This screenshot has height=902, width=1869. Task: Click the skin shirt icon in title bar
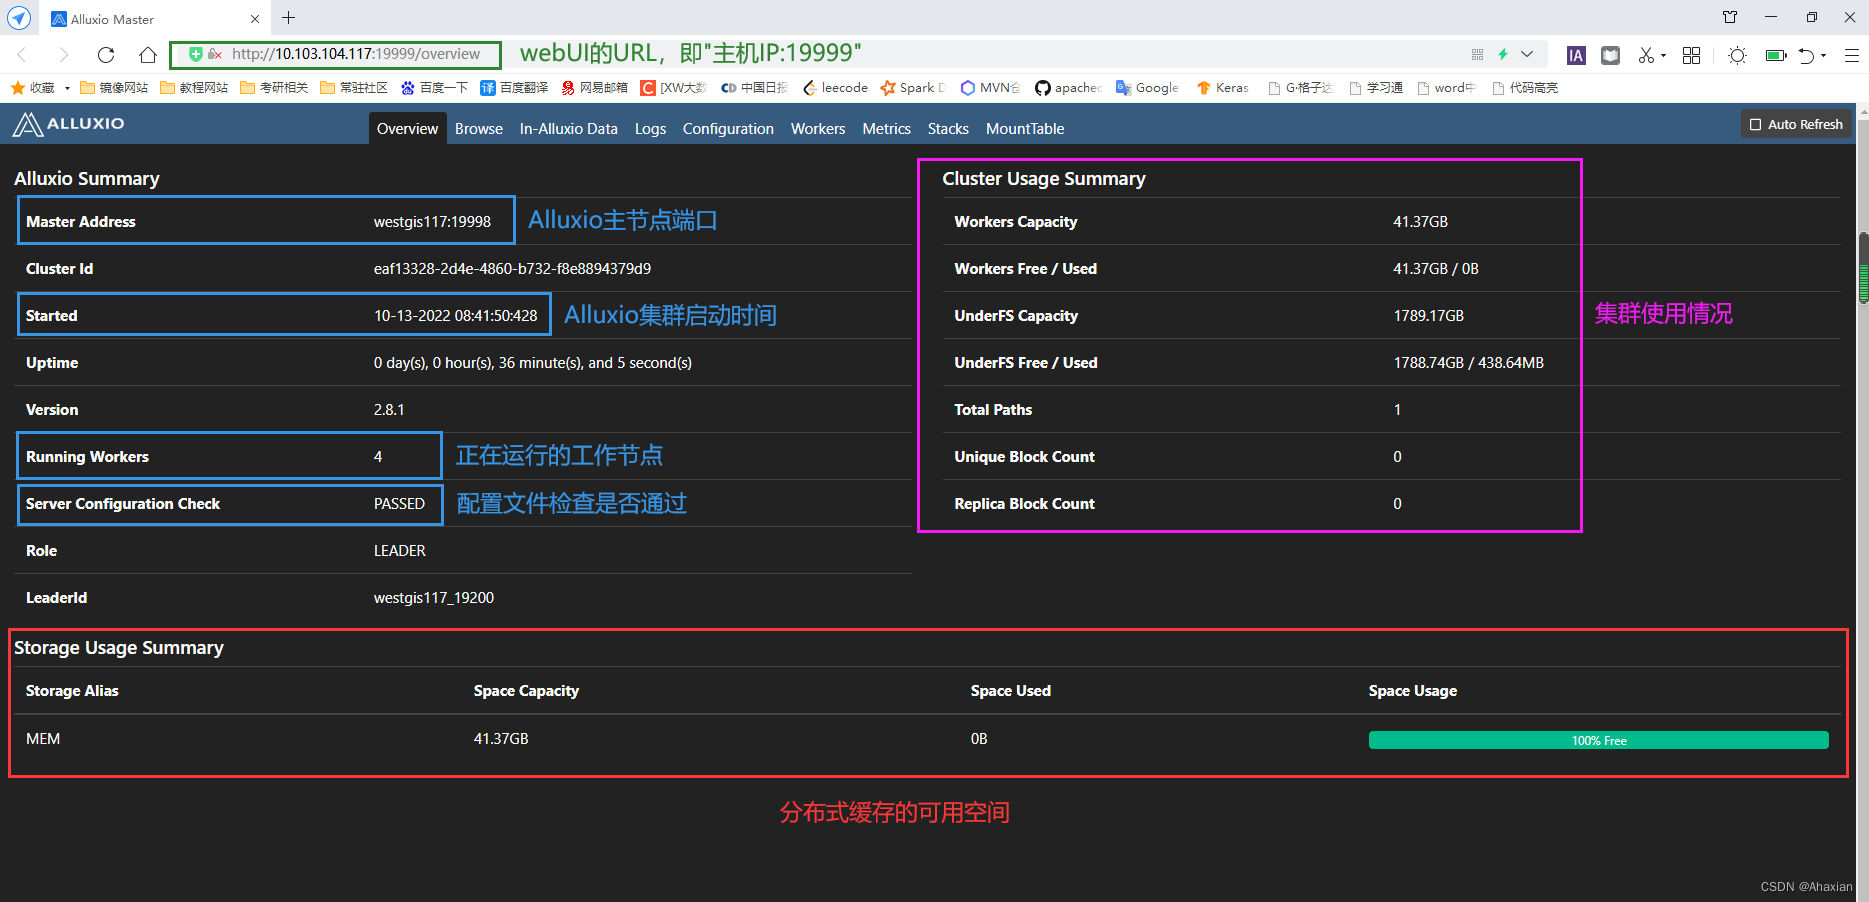pos(1730,17)
